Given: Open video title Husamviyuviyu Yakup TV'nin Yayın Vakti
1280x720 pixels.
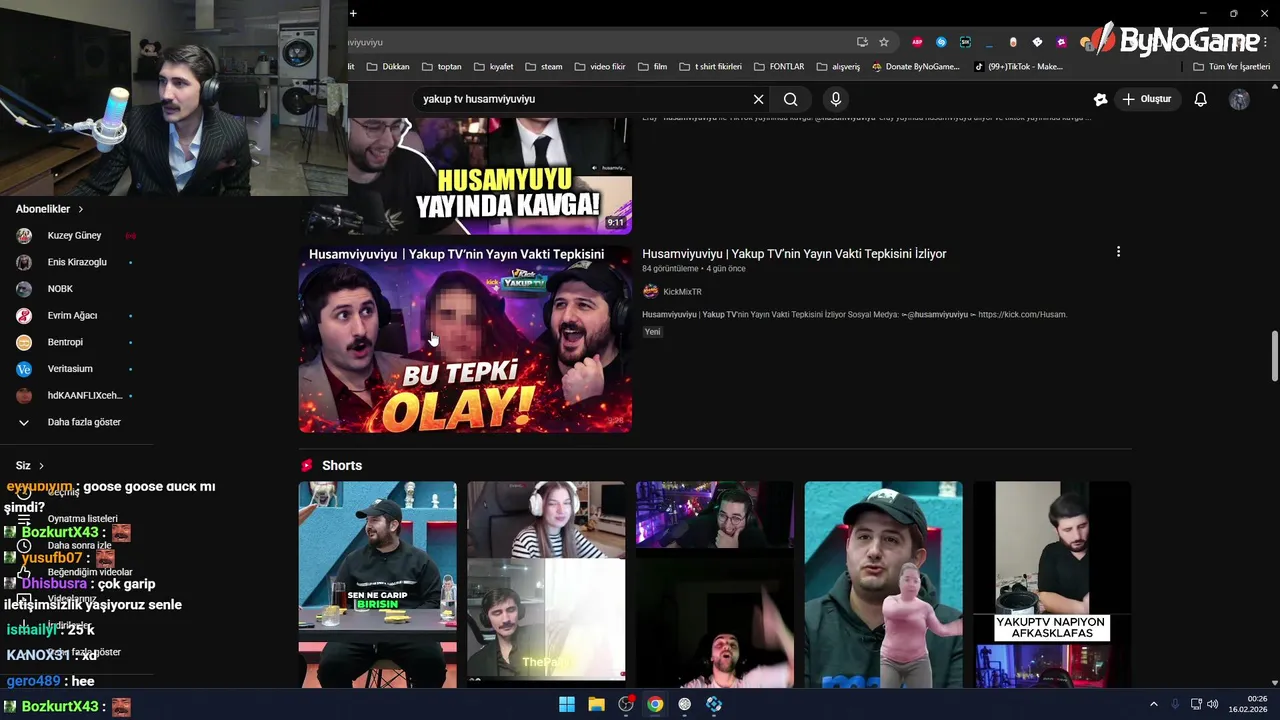Looking at the screenshot, I should 794,254.
